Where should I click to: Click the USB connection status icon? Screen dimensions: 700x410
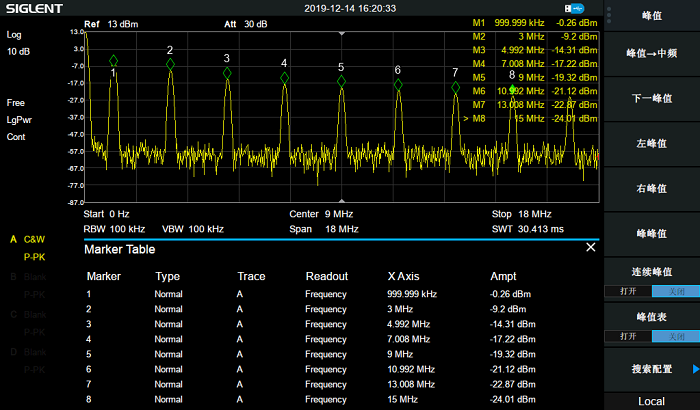pyautogui.click(x=574, y=8)
